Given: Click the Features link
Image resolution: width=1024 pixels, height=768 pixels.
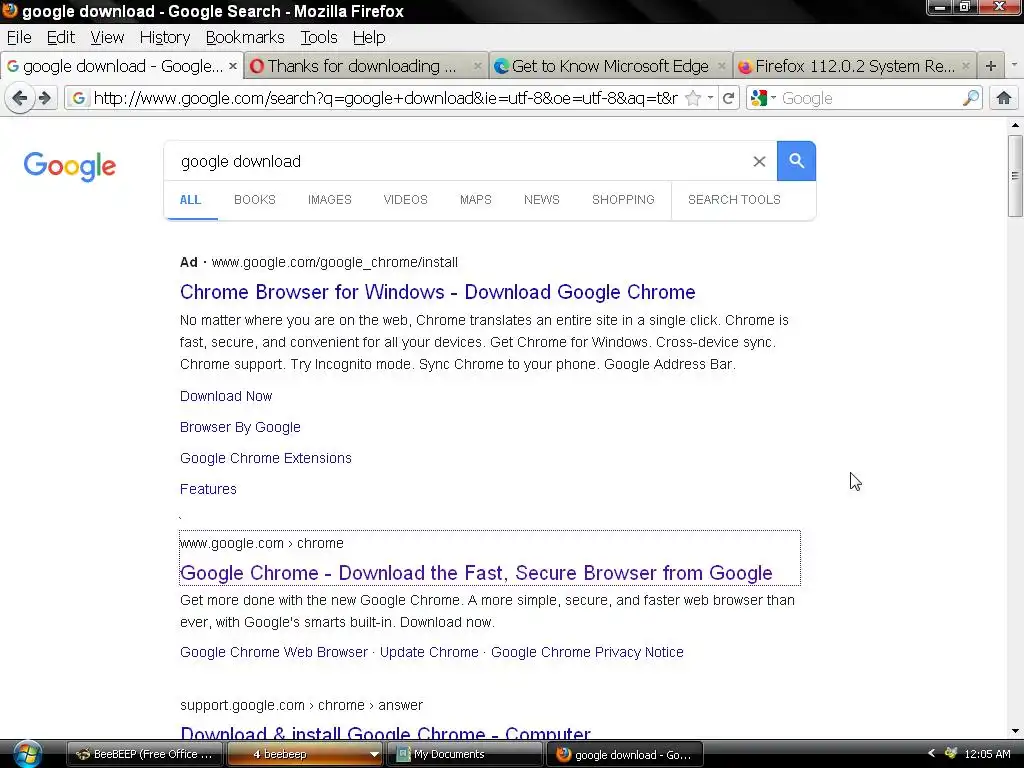Looking at the screenshot, I should pos(208,489).
